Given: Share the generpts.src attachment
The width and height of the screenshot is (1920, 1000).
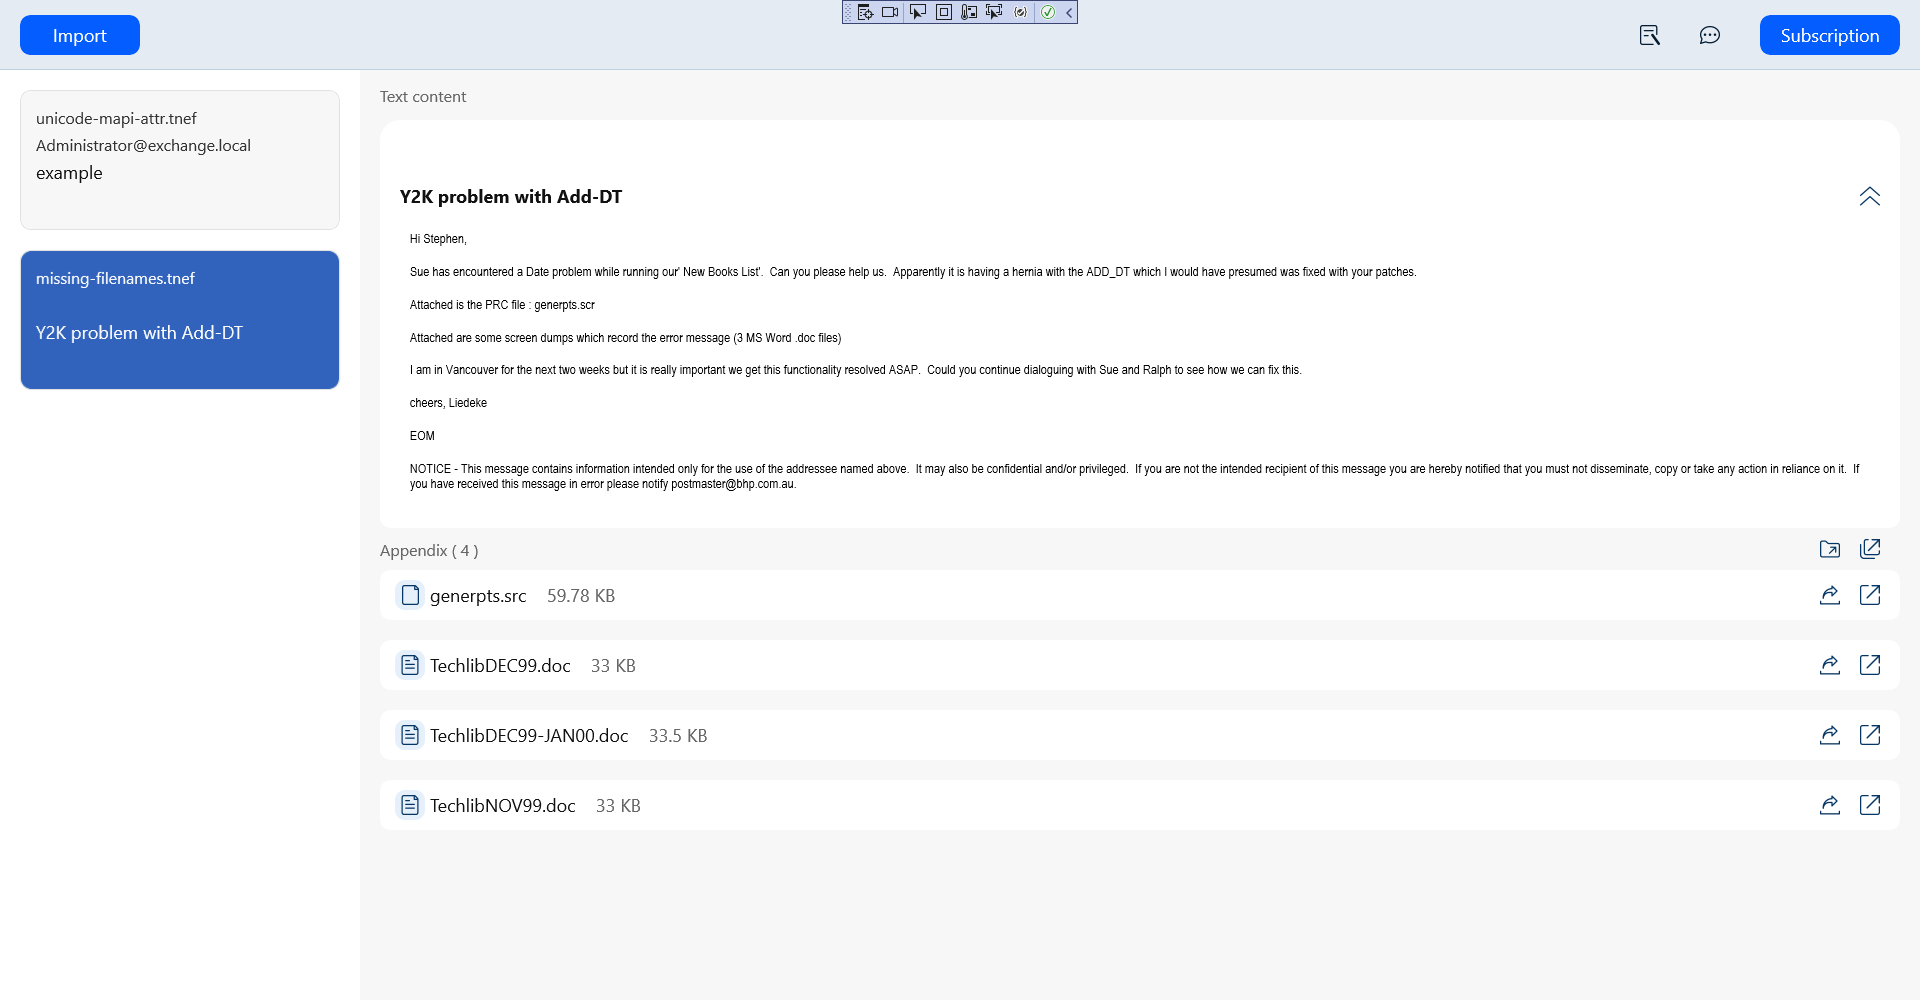Looking at the screenshot, I should pos(1830,594).
